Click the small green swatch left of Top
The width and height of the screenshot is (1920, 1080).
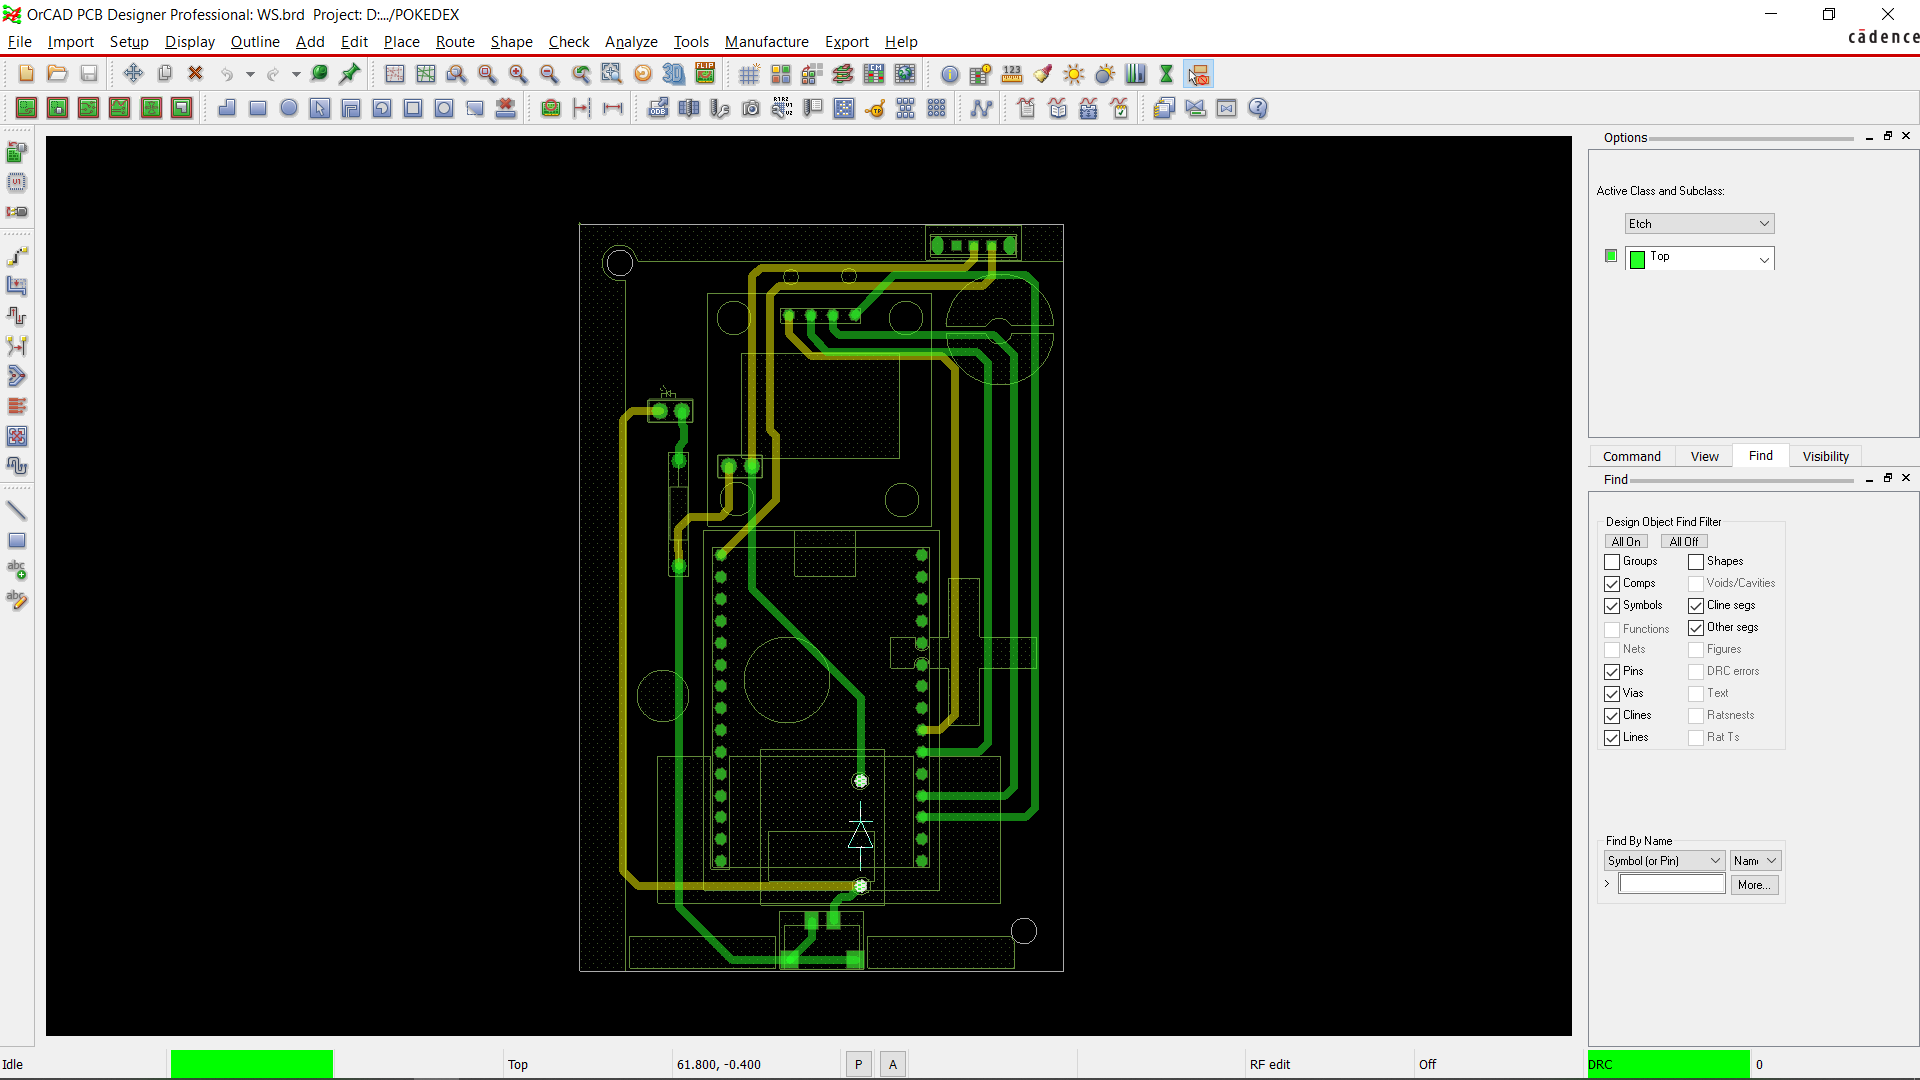[x=1610, y=256]
